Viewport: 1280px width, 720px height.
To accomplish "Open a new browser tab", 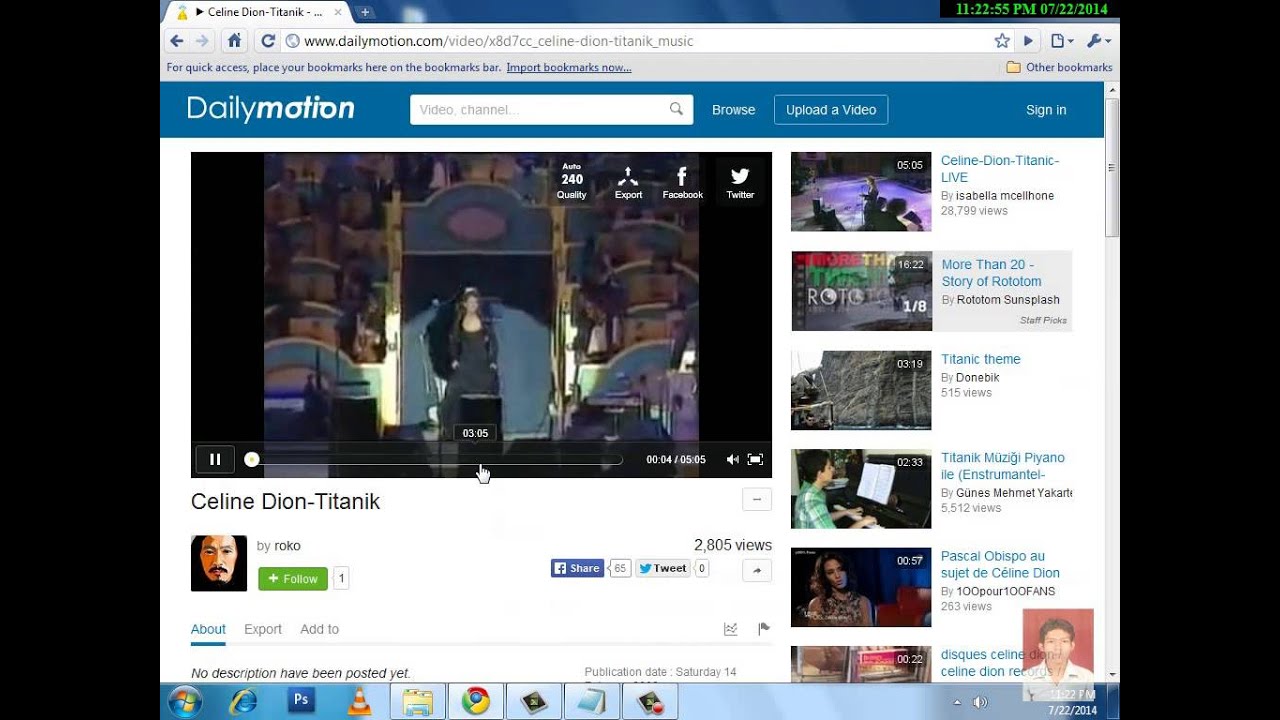I will click(x=365, y=12).
